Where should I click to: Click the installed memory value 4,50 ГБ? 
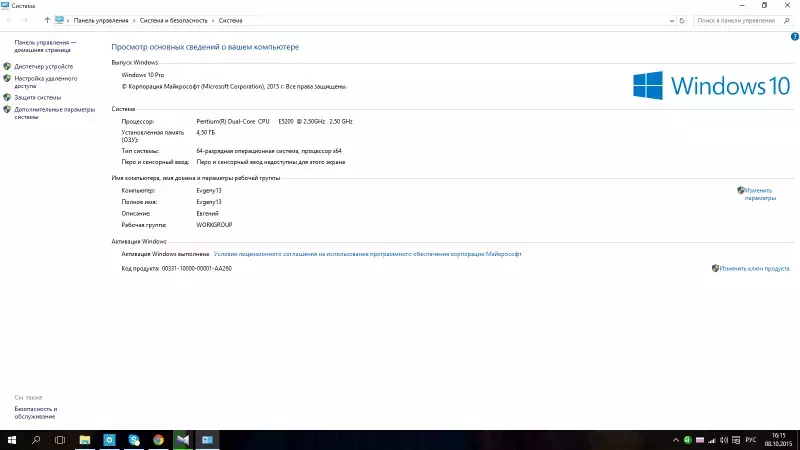point(206,132)
